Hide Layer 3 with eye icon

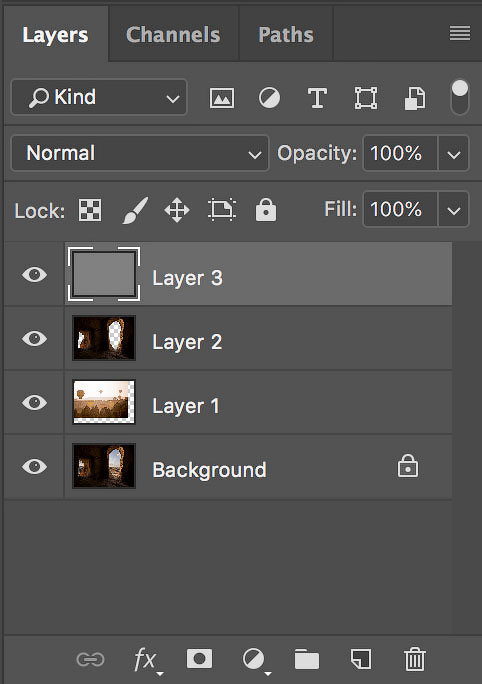click(34, 274)
